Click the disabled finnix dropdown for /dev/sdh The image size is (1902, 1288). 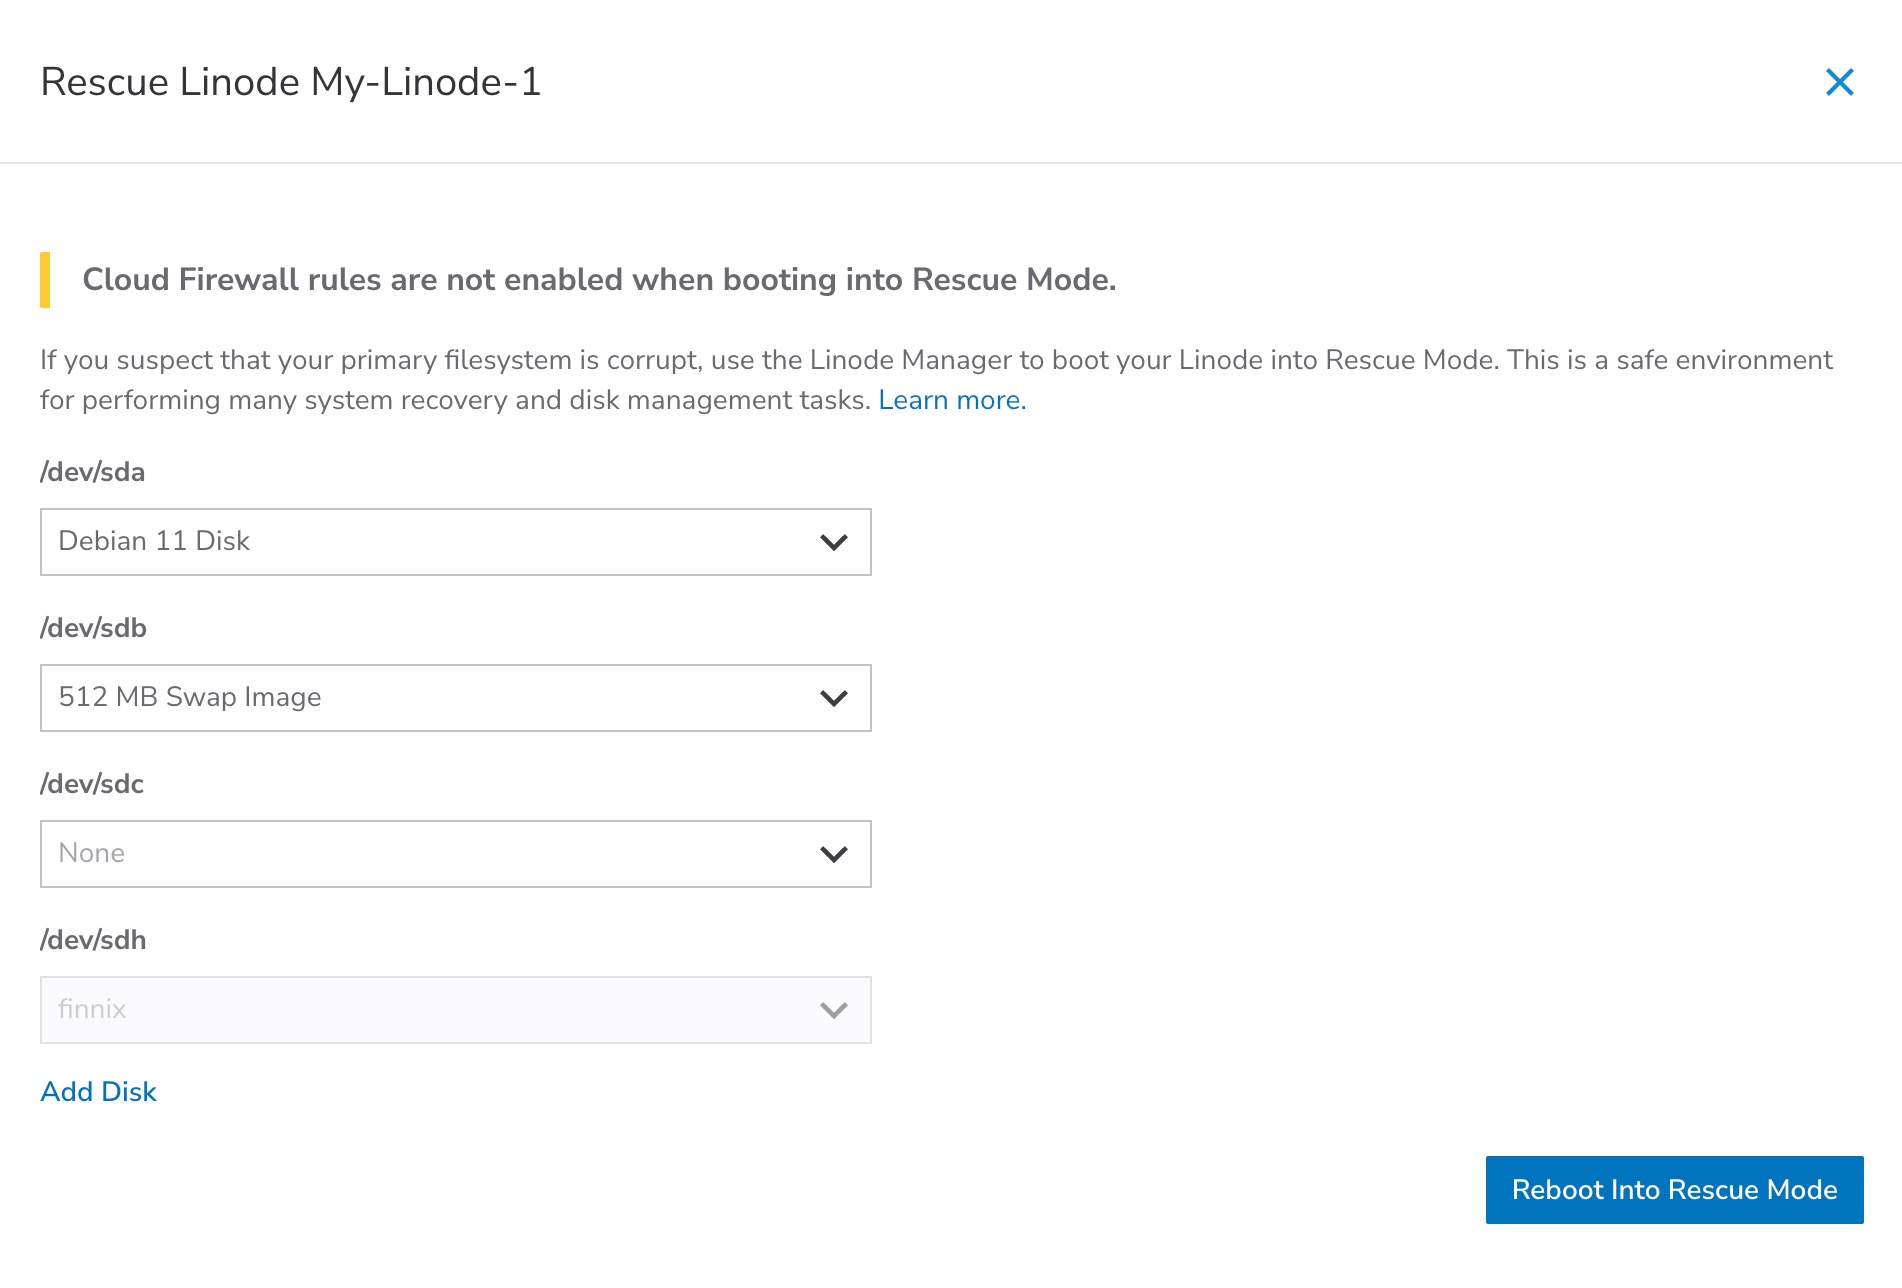pos(455,1010)
